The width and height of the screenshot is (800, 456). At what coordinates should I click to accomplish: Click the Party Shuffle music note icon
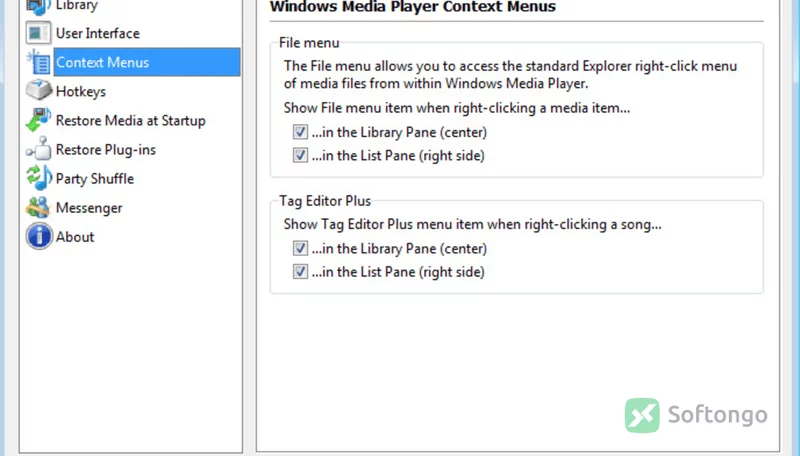point(38,178)
